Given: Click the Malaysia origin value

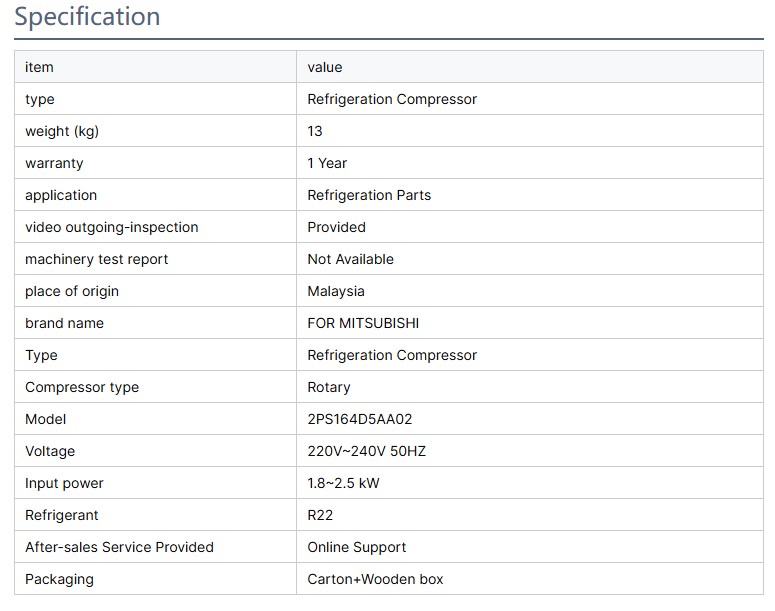Looking at the screenshot, I should [x=336, y=291].
